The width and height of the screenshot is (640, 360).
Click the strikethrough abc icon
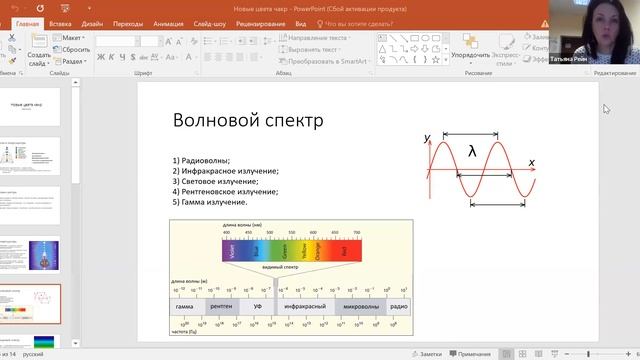click(143, 57)
